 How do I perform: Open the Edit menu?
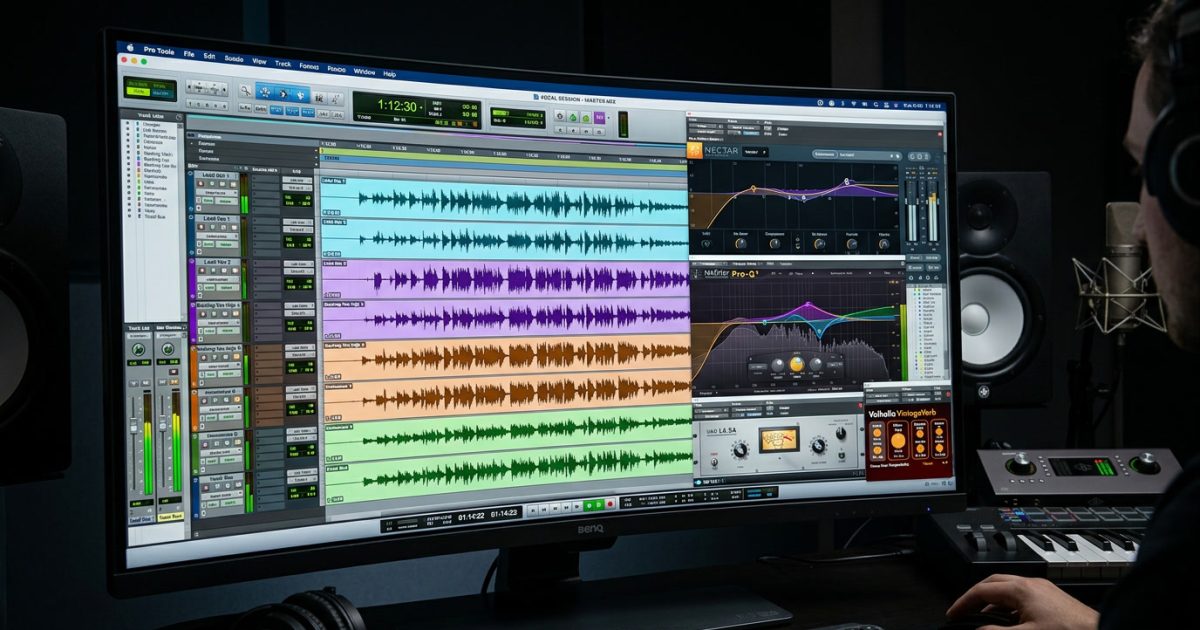click(209, 55)
